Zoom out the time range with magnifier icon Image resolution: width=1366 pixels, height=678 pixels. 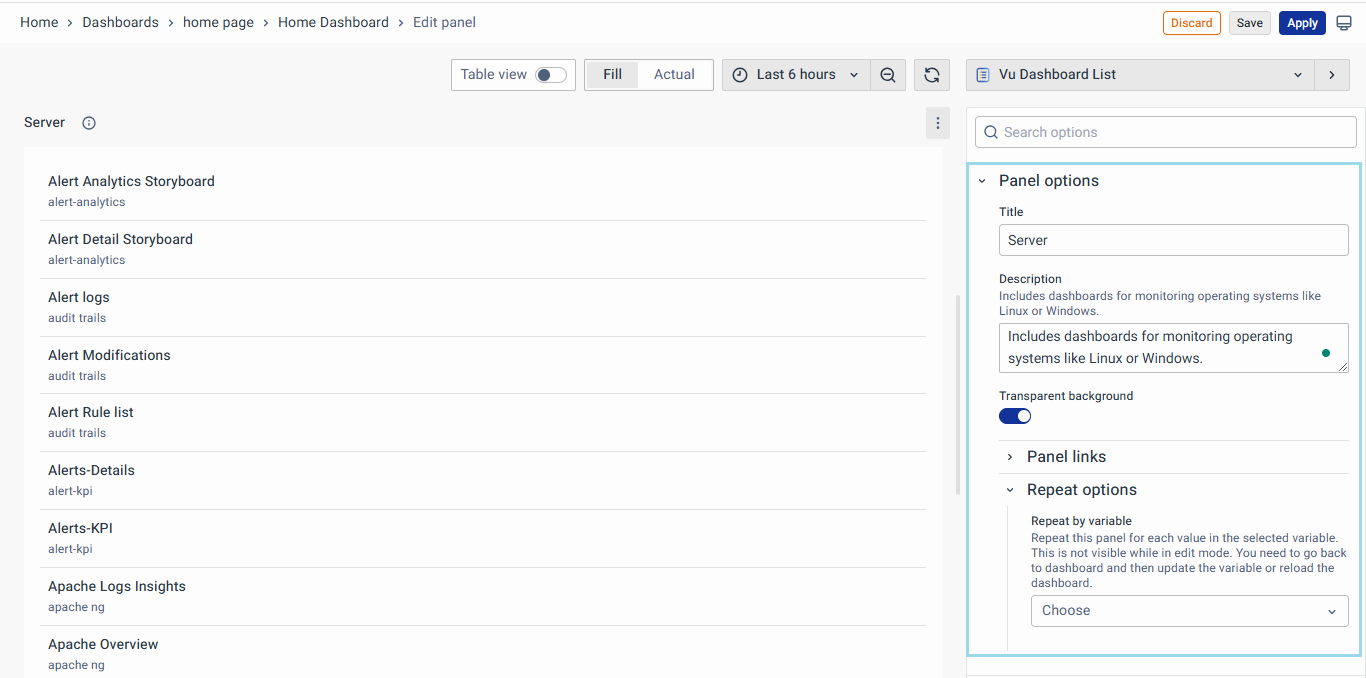[x=888, y=74]
